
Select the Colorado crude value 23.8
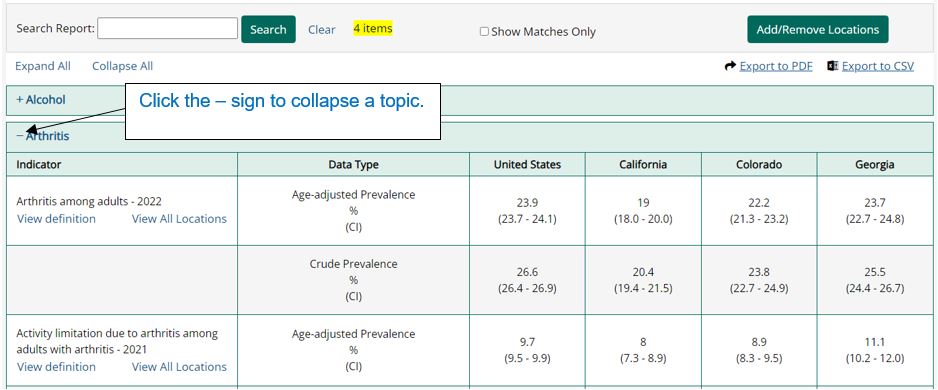coord(759,272)
